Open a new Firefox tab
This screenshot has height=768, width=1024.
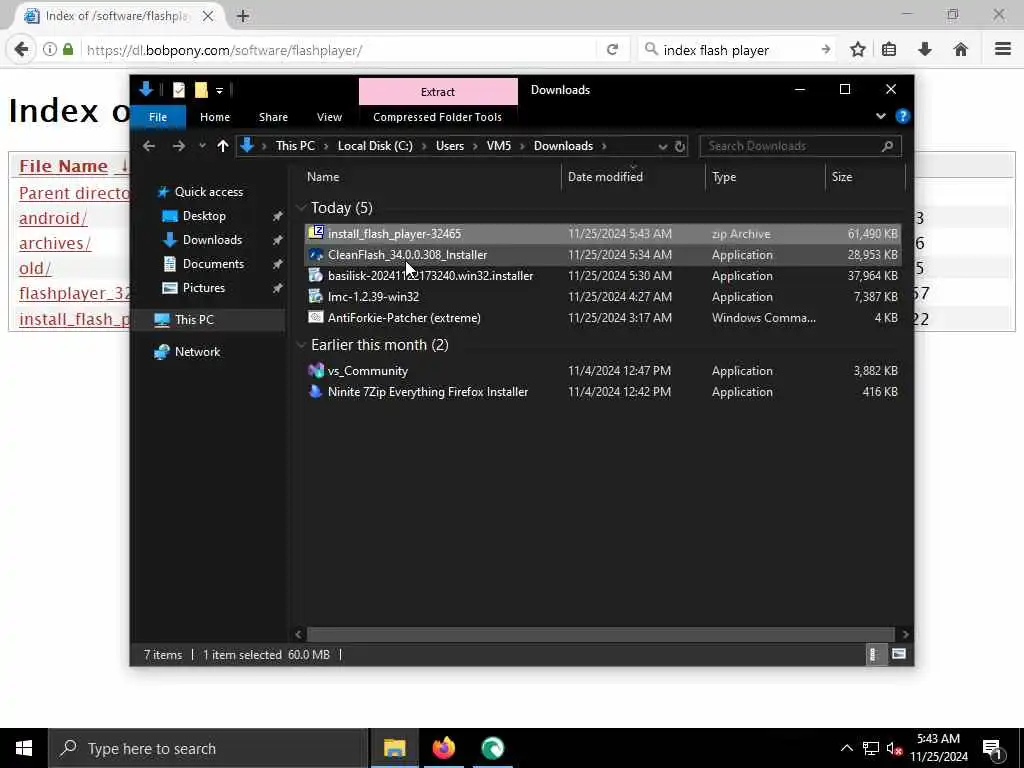point(243,16)
